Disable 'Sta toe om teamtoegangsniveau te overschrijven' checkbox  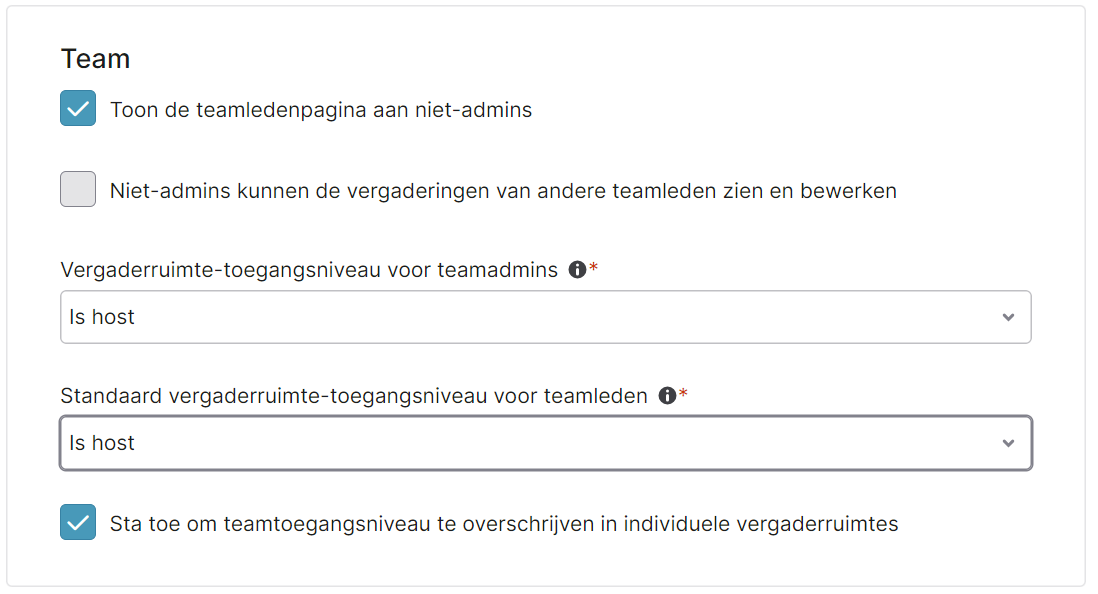point(78,522)
